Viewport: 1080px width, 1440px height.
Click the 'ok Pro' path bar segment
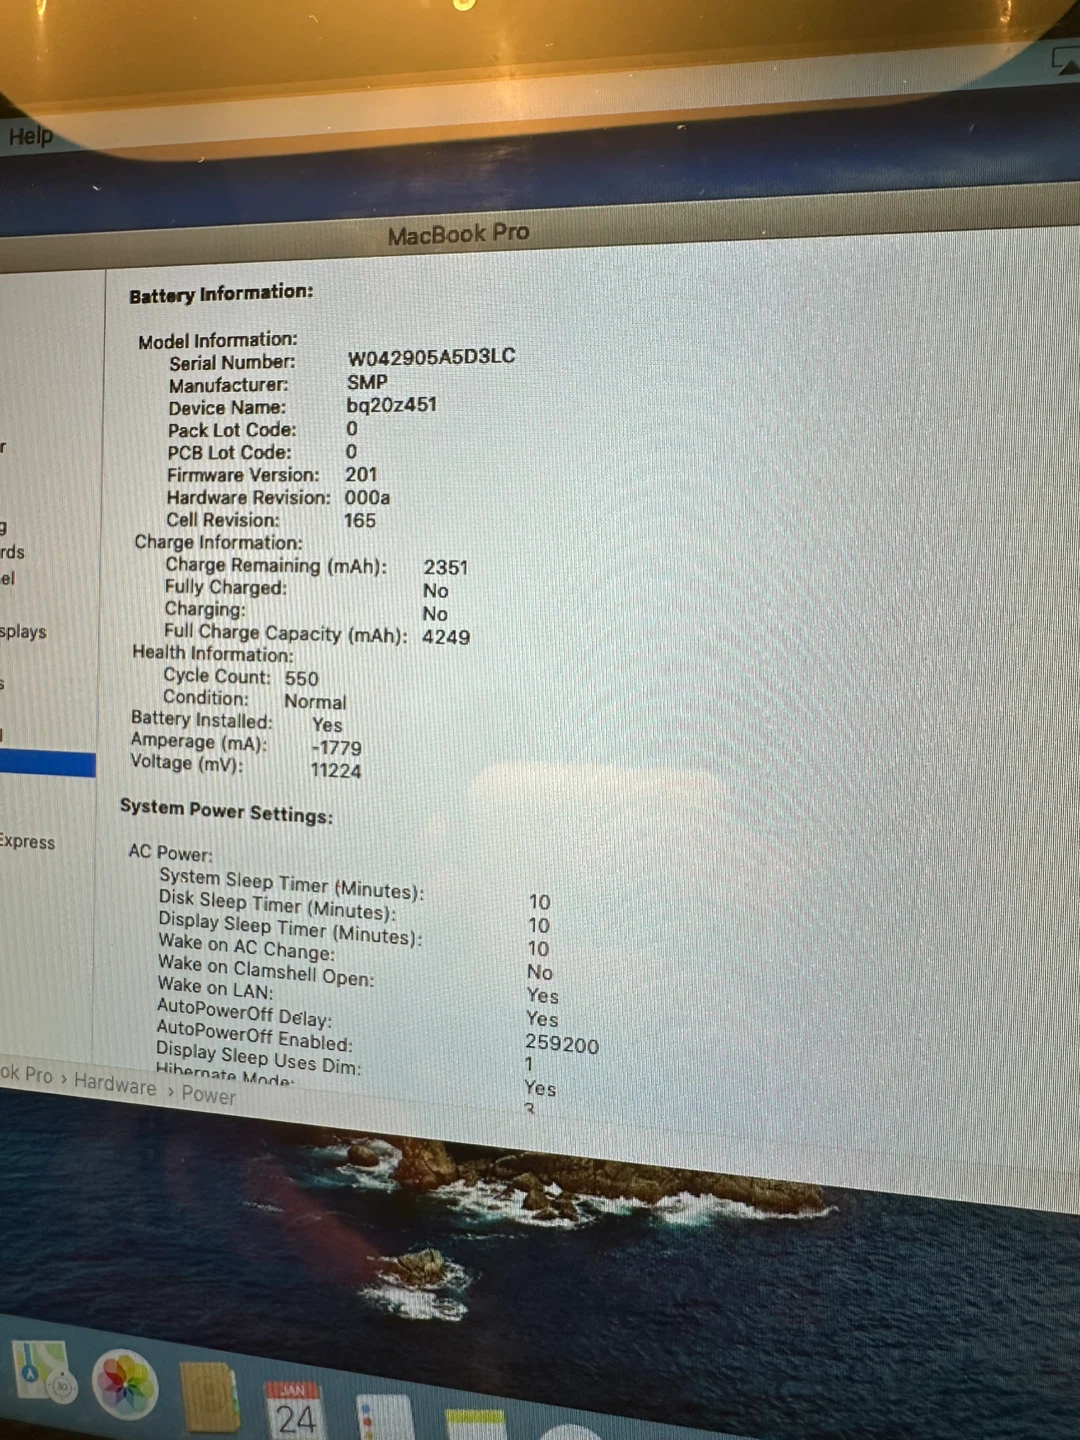click(x=26, y=1074)
